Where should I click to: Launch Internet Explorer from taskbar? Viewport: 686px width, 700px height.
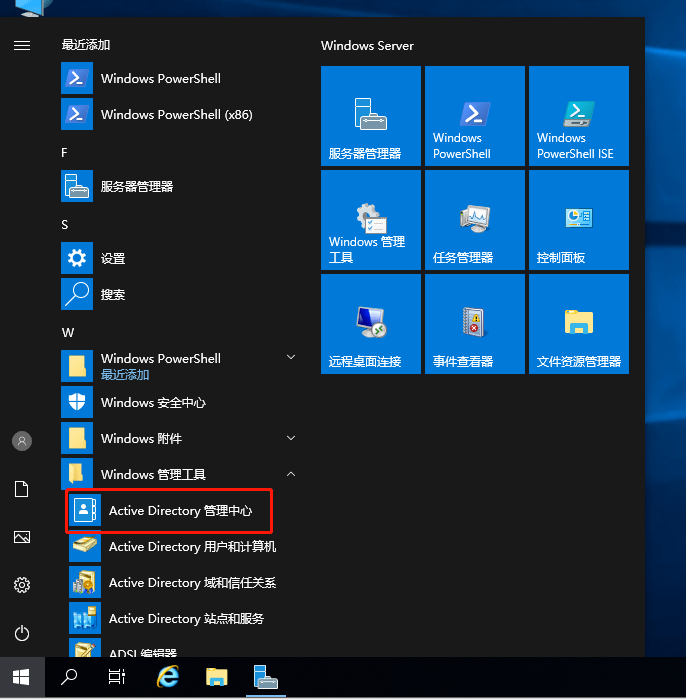tap(168, 677)
